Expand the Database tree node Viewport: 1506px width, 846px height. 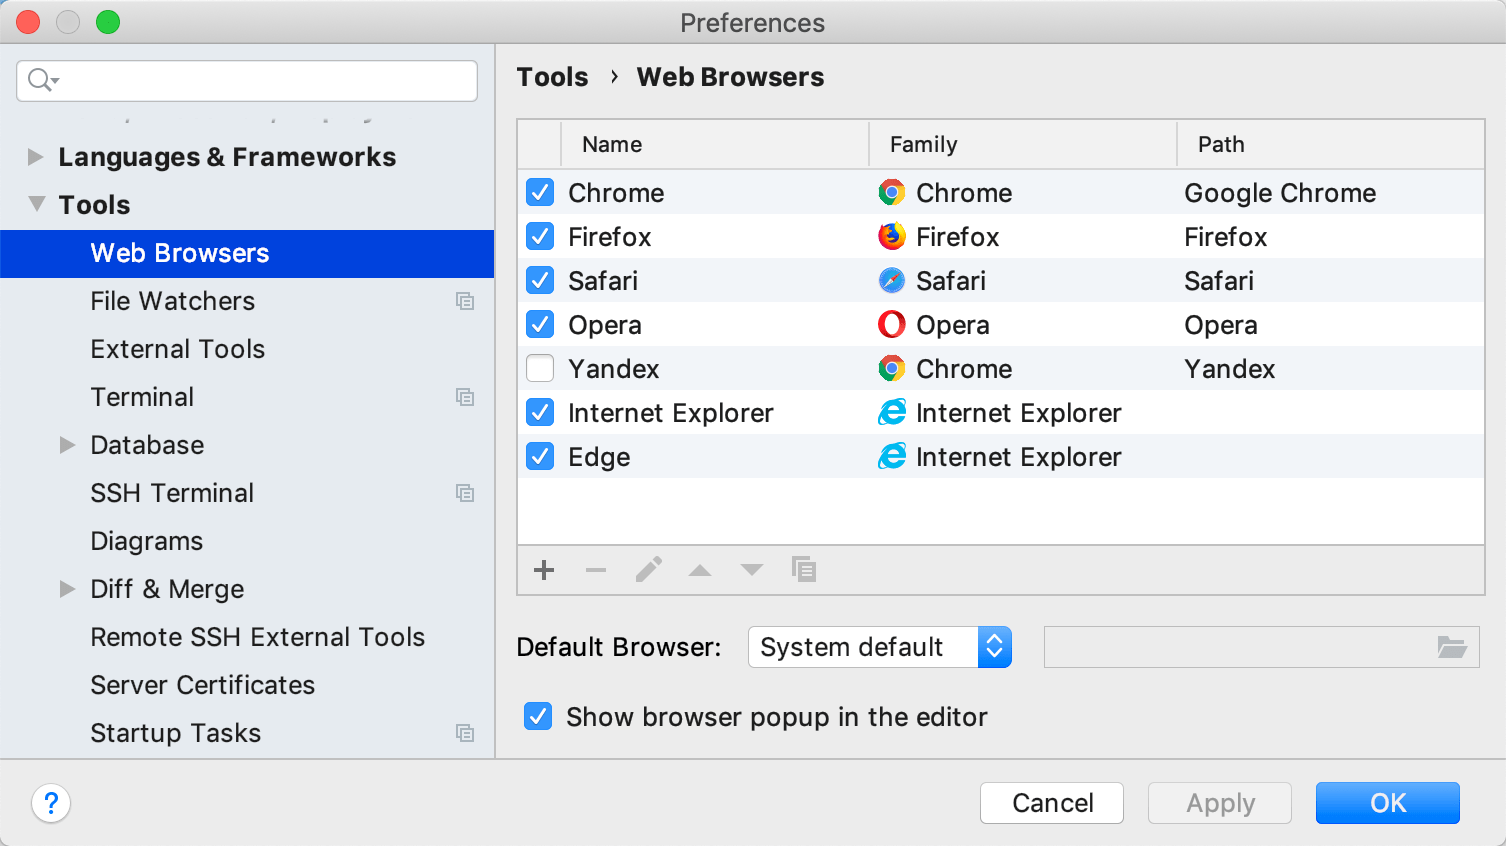tap(66, 445)
